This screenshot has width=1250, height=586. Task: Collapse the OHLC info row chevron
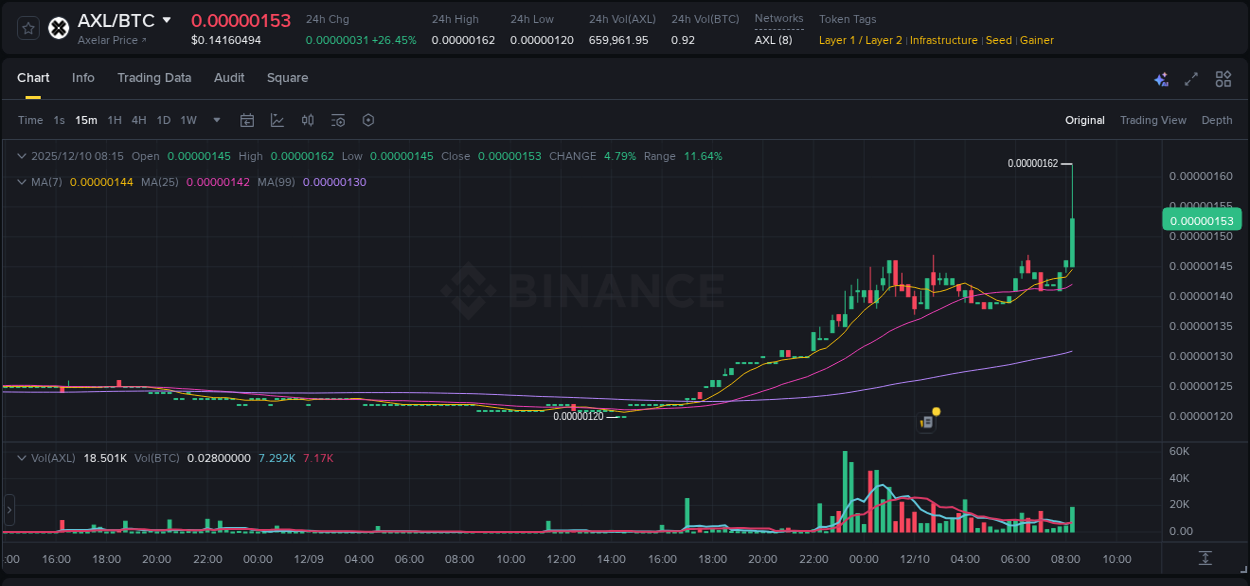(x=22, y=156)
